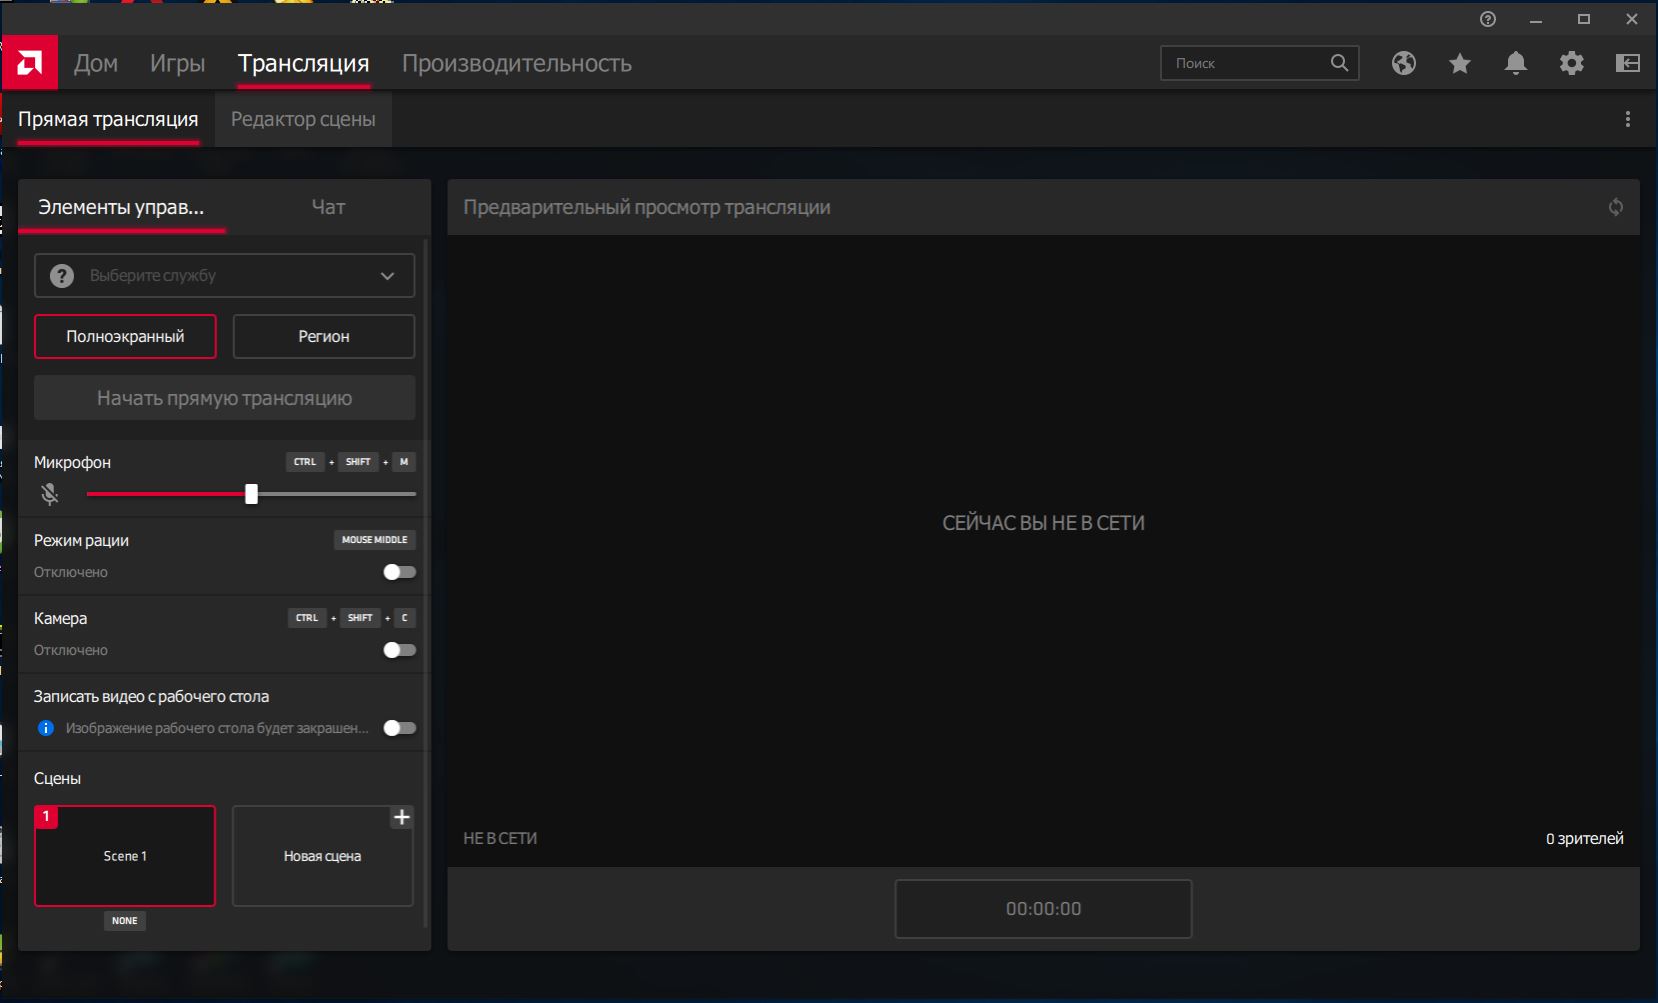Turn on the Камера toggle
Screen dimensions: 1658x1003
tap(399, 649)
